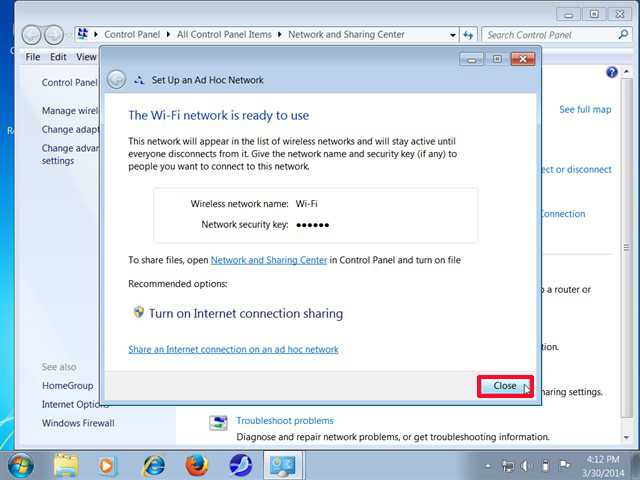Open the Edit menu
This screenshot has width=640, height=480.
point(60,57)
